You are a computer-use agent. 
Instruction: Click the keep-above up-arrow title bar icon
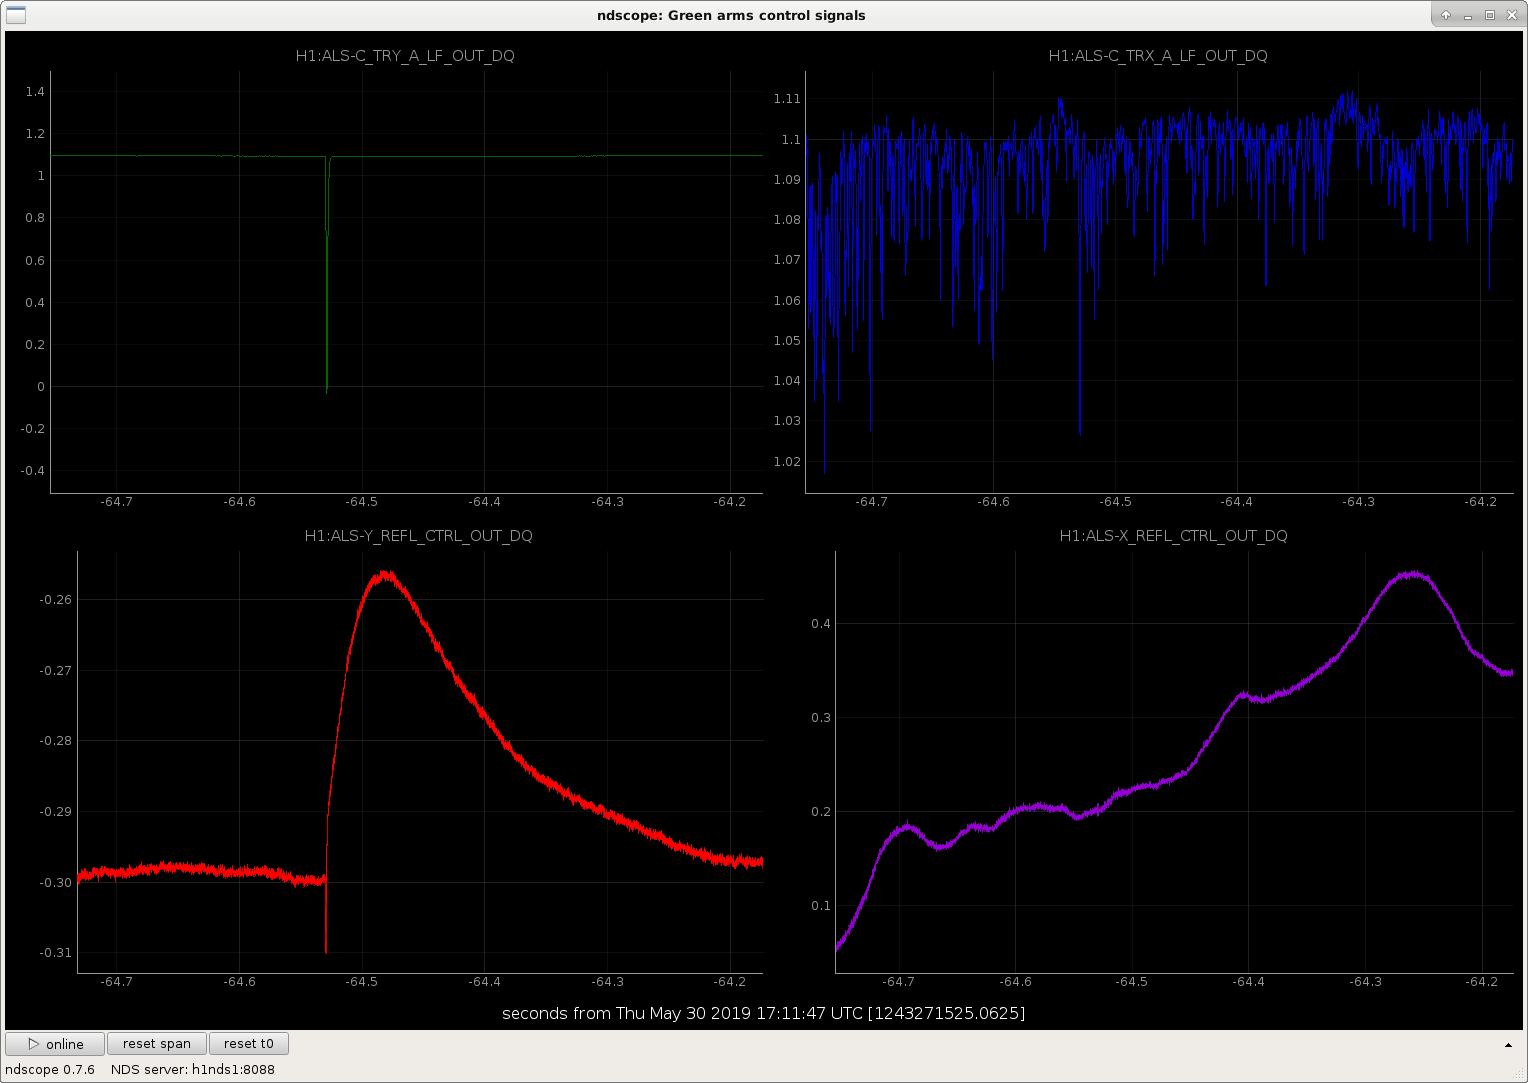1446,15
